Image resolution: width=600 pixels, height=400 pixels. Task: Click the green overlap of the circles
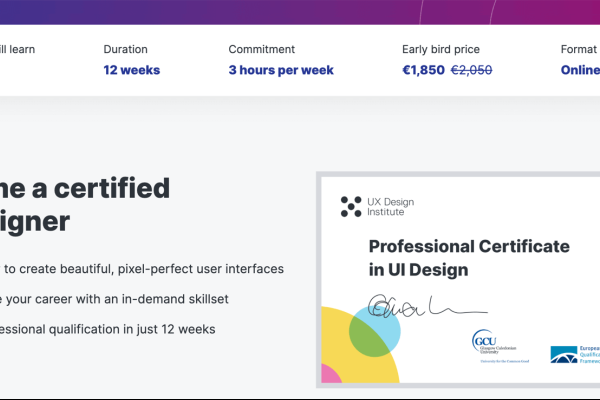368,335
